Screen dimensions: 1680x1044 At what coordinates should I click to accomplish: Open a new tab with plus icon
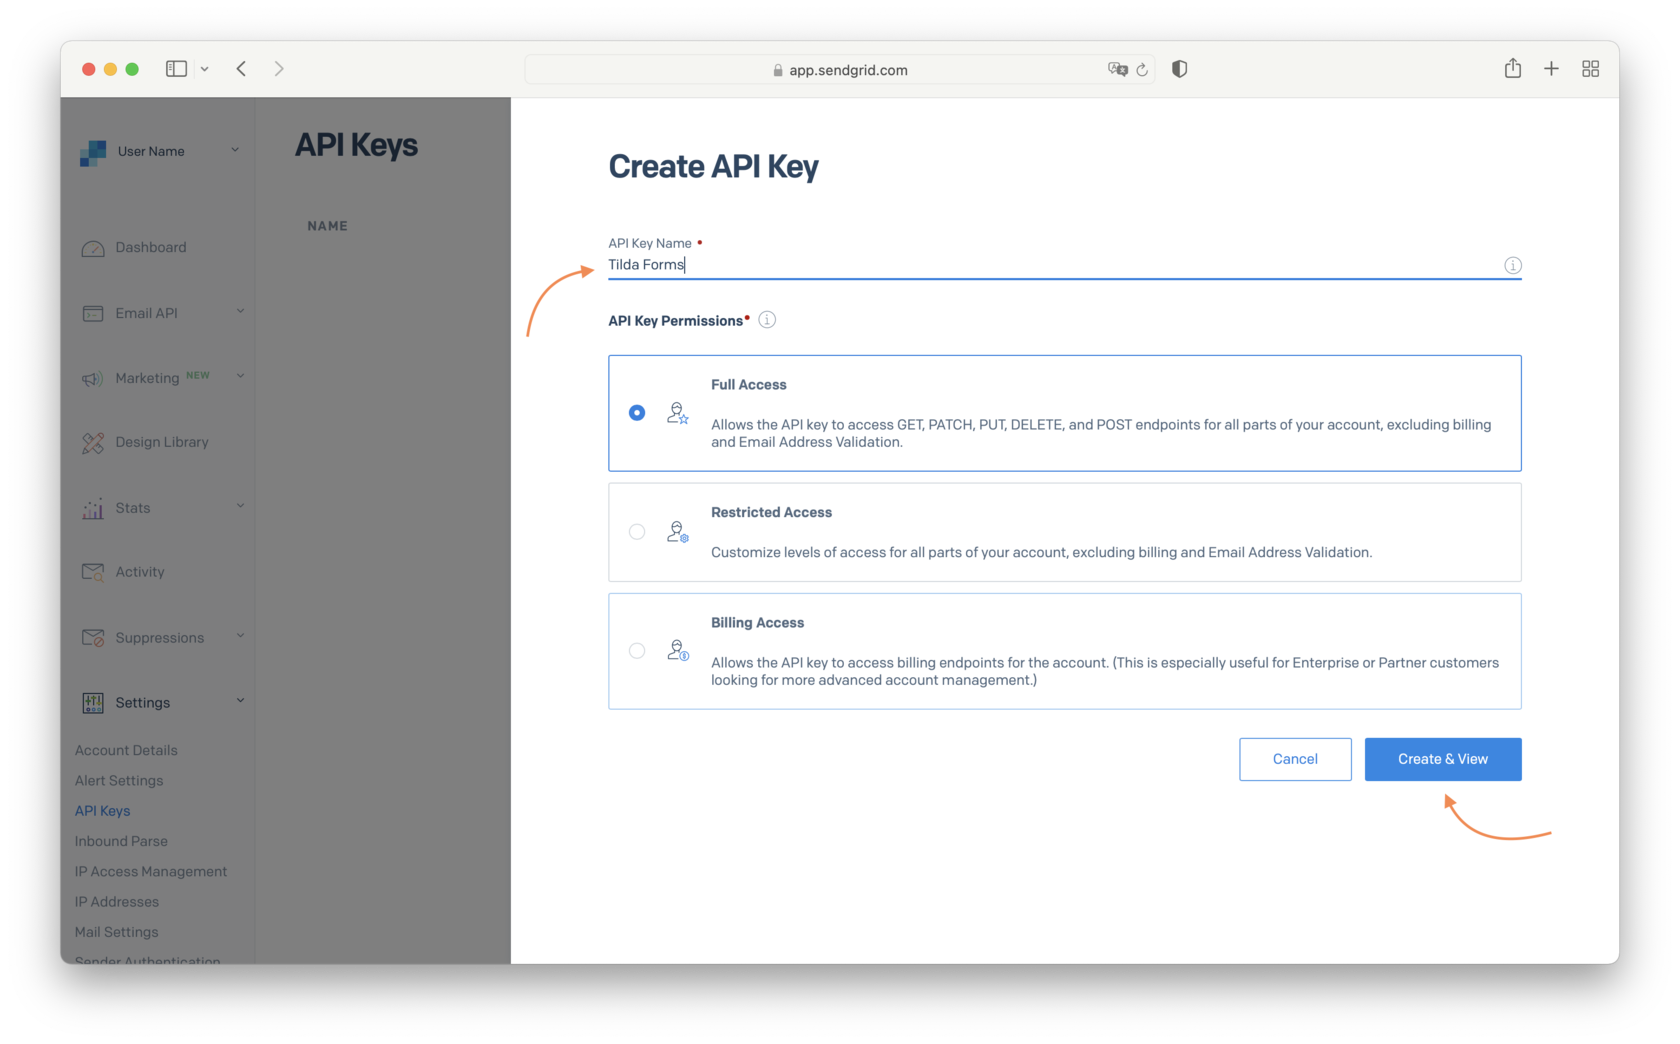[1551, 69]
